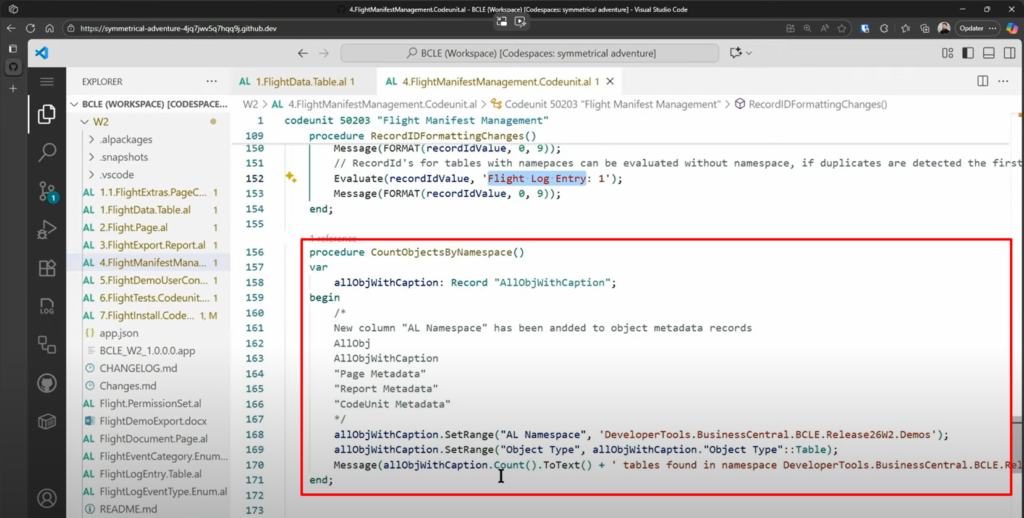
Task: Click the sparkle code action icon at line 152
Action: pos(291,178)
